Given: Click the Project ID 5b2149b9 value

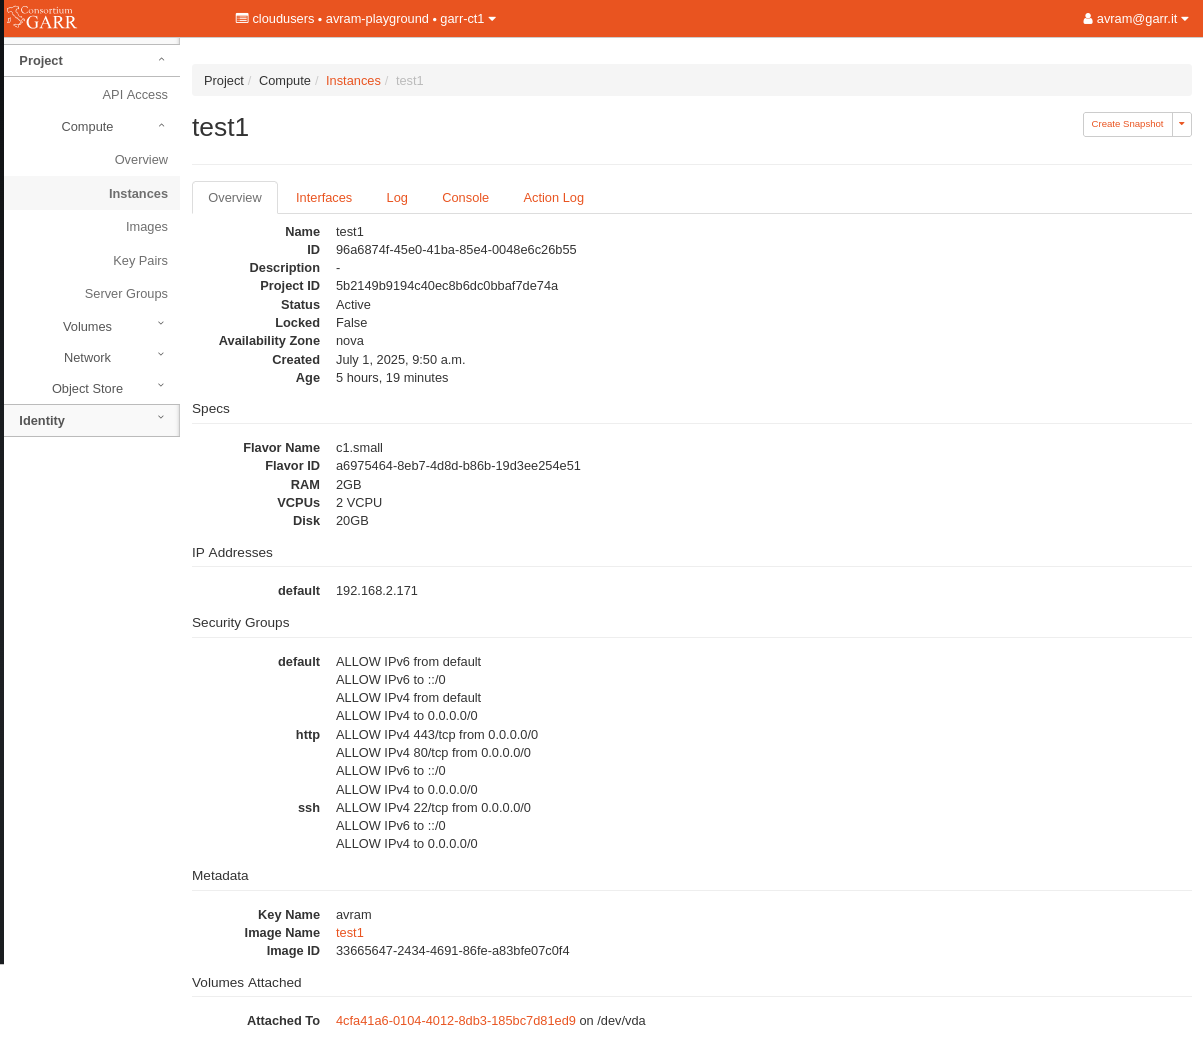Looking at the screenshot, I should [447, 286].
